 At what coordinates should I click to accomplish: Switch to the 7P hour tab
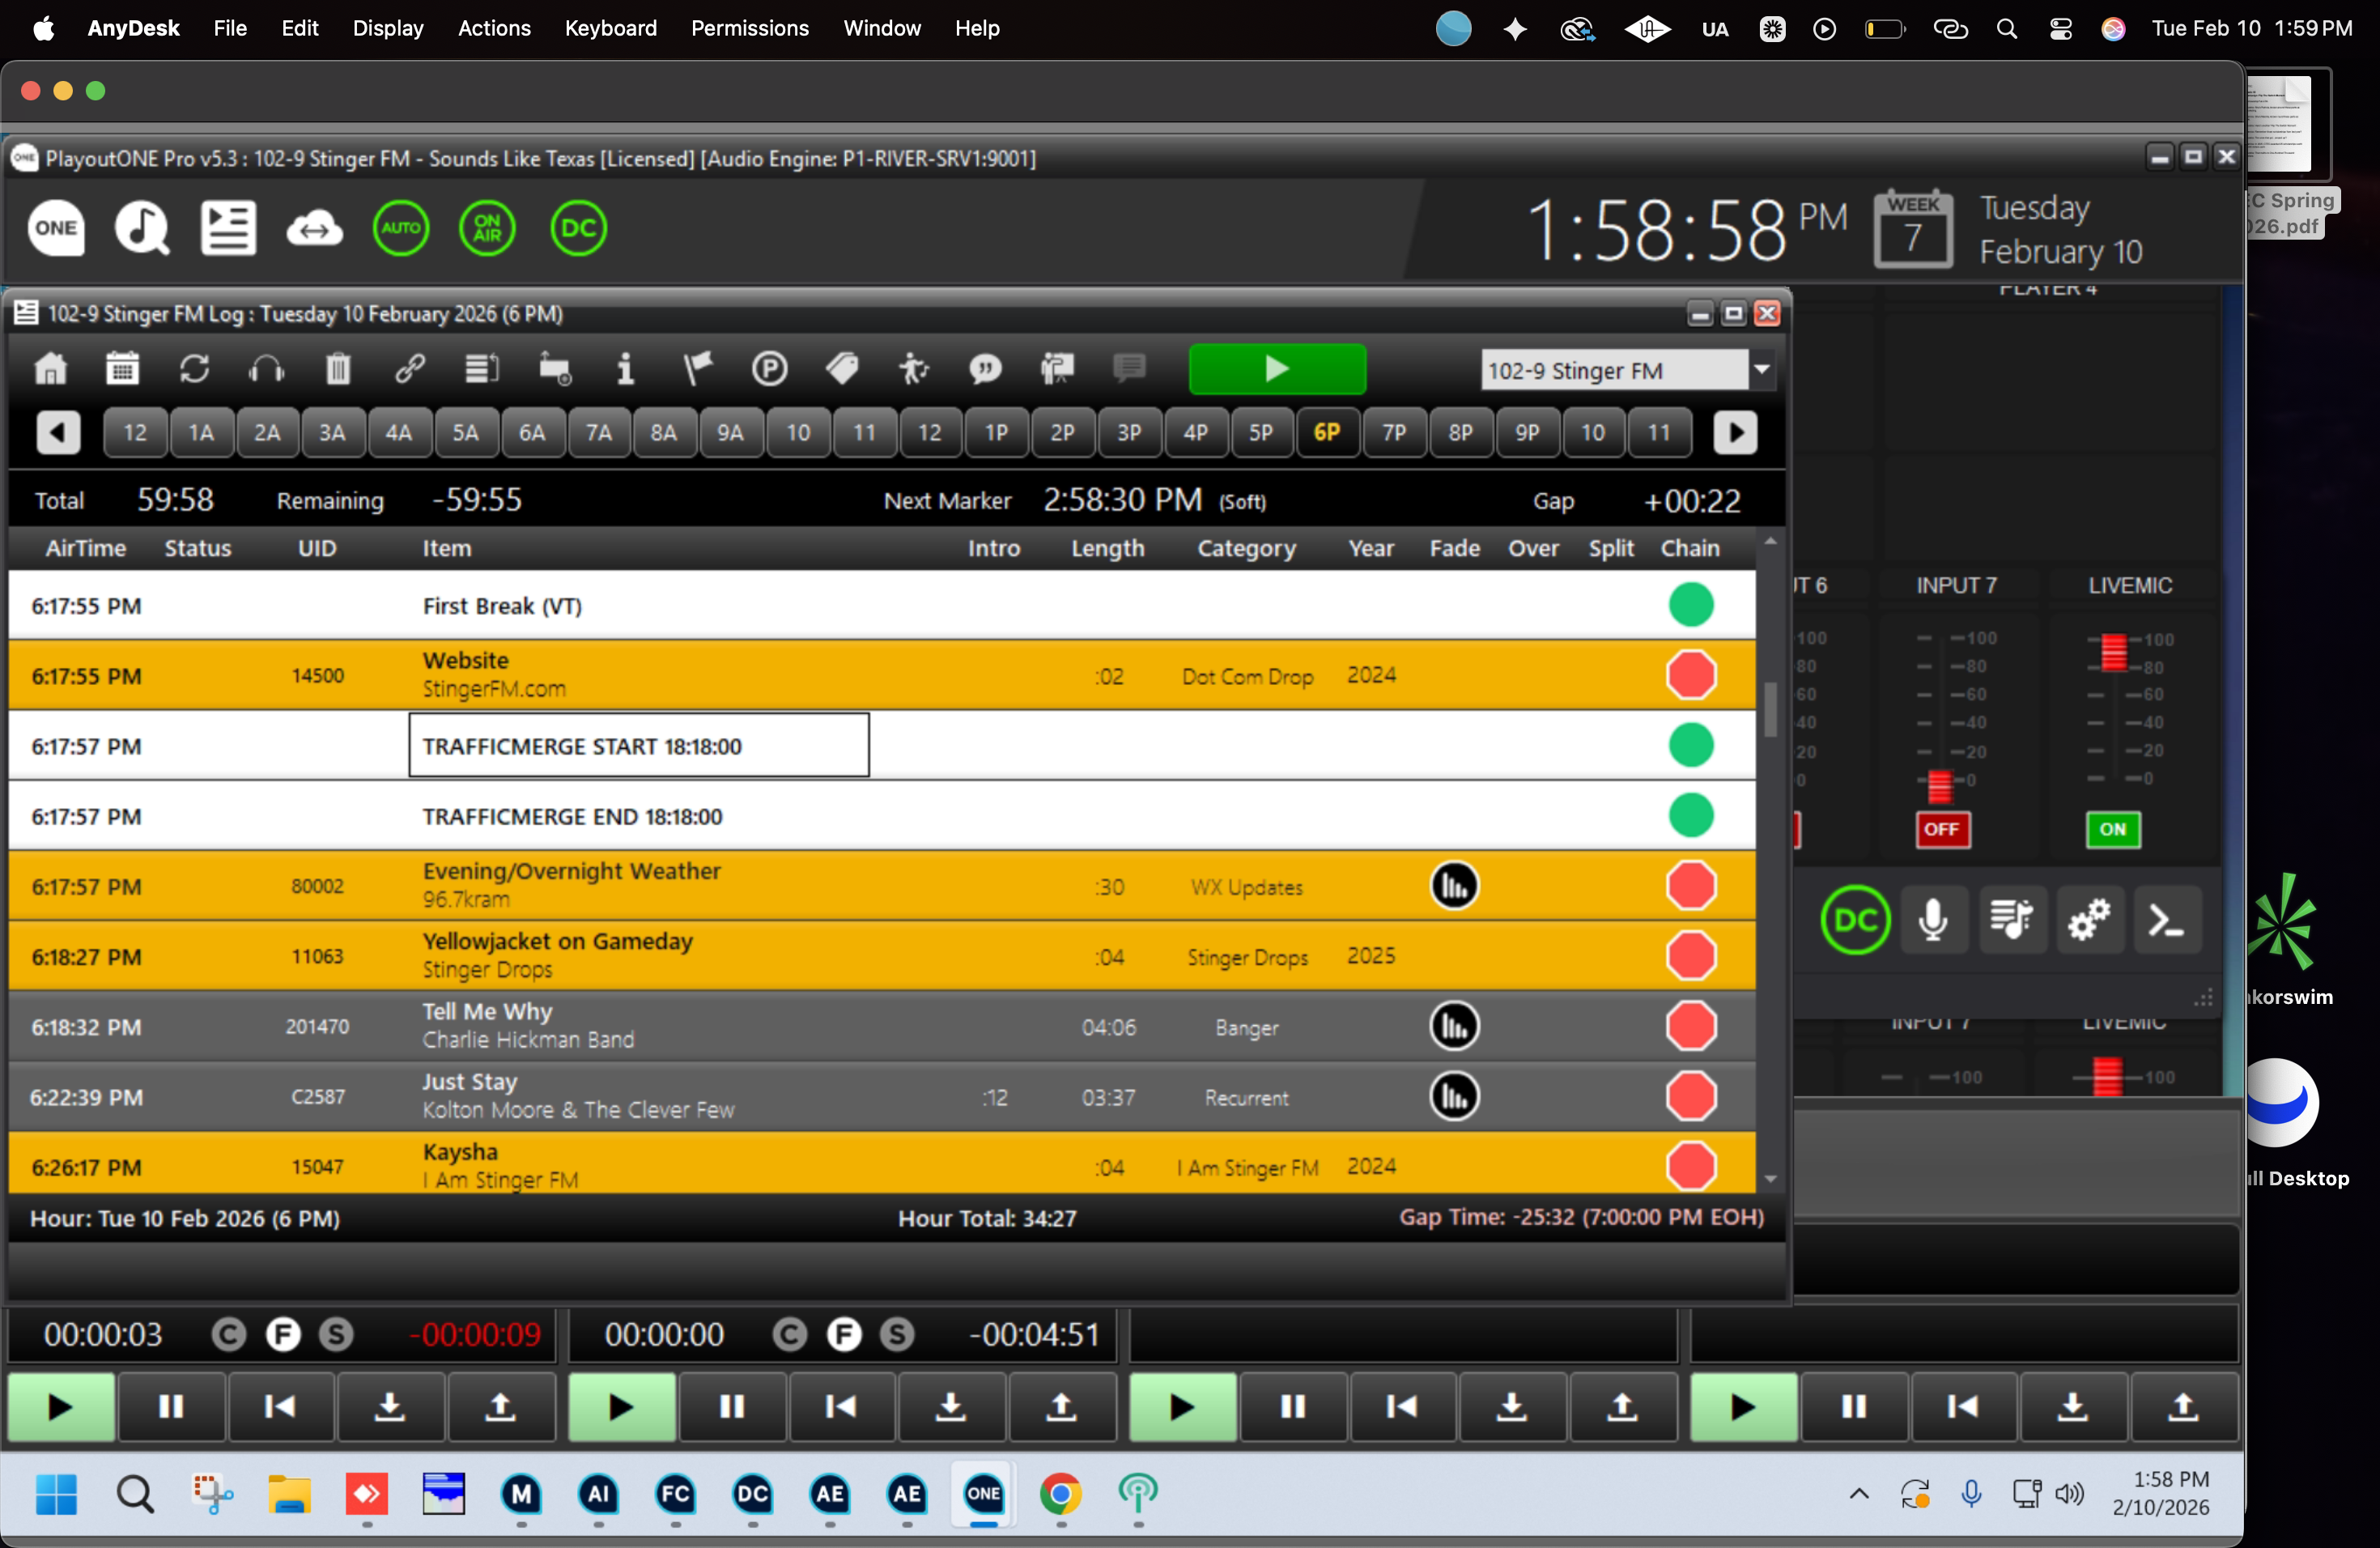(x=1394, y=433)
